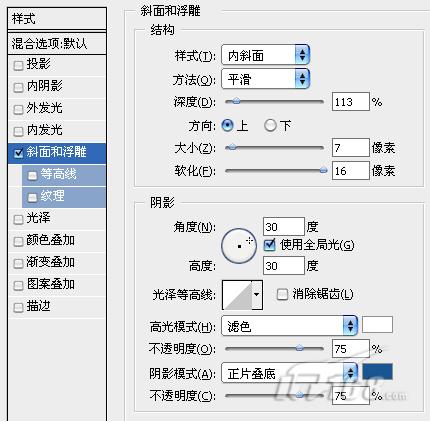430x421 pixels.
Task: Click the white highlight color swatch
Action: pyautogui.click(x=377, y=324)
